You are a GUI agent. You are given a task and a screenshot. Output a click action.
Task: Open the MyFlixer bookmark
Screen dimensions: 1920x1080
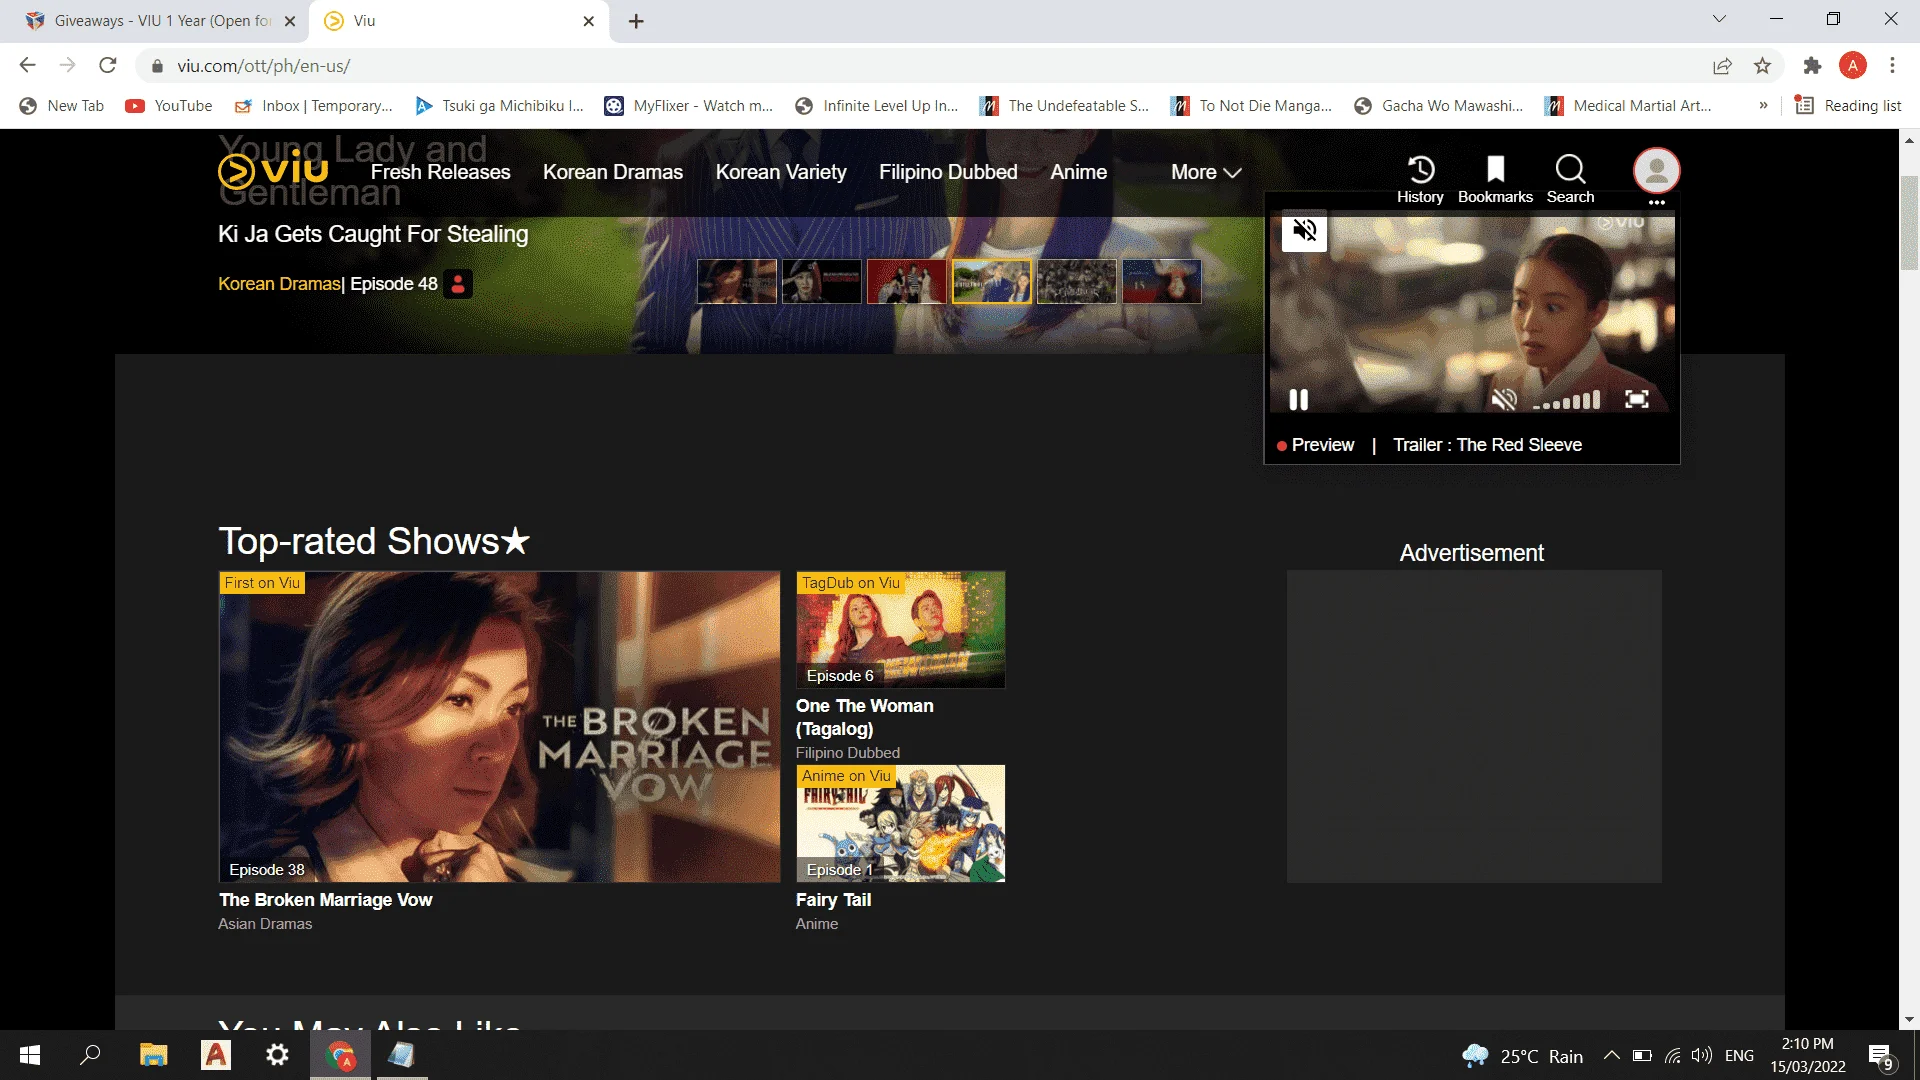click(x=688, y=106)
